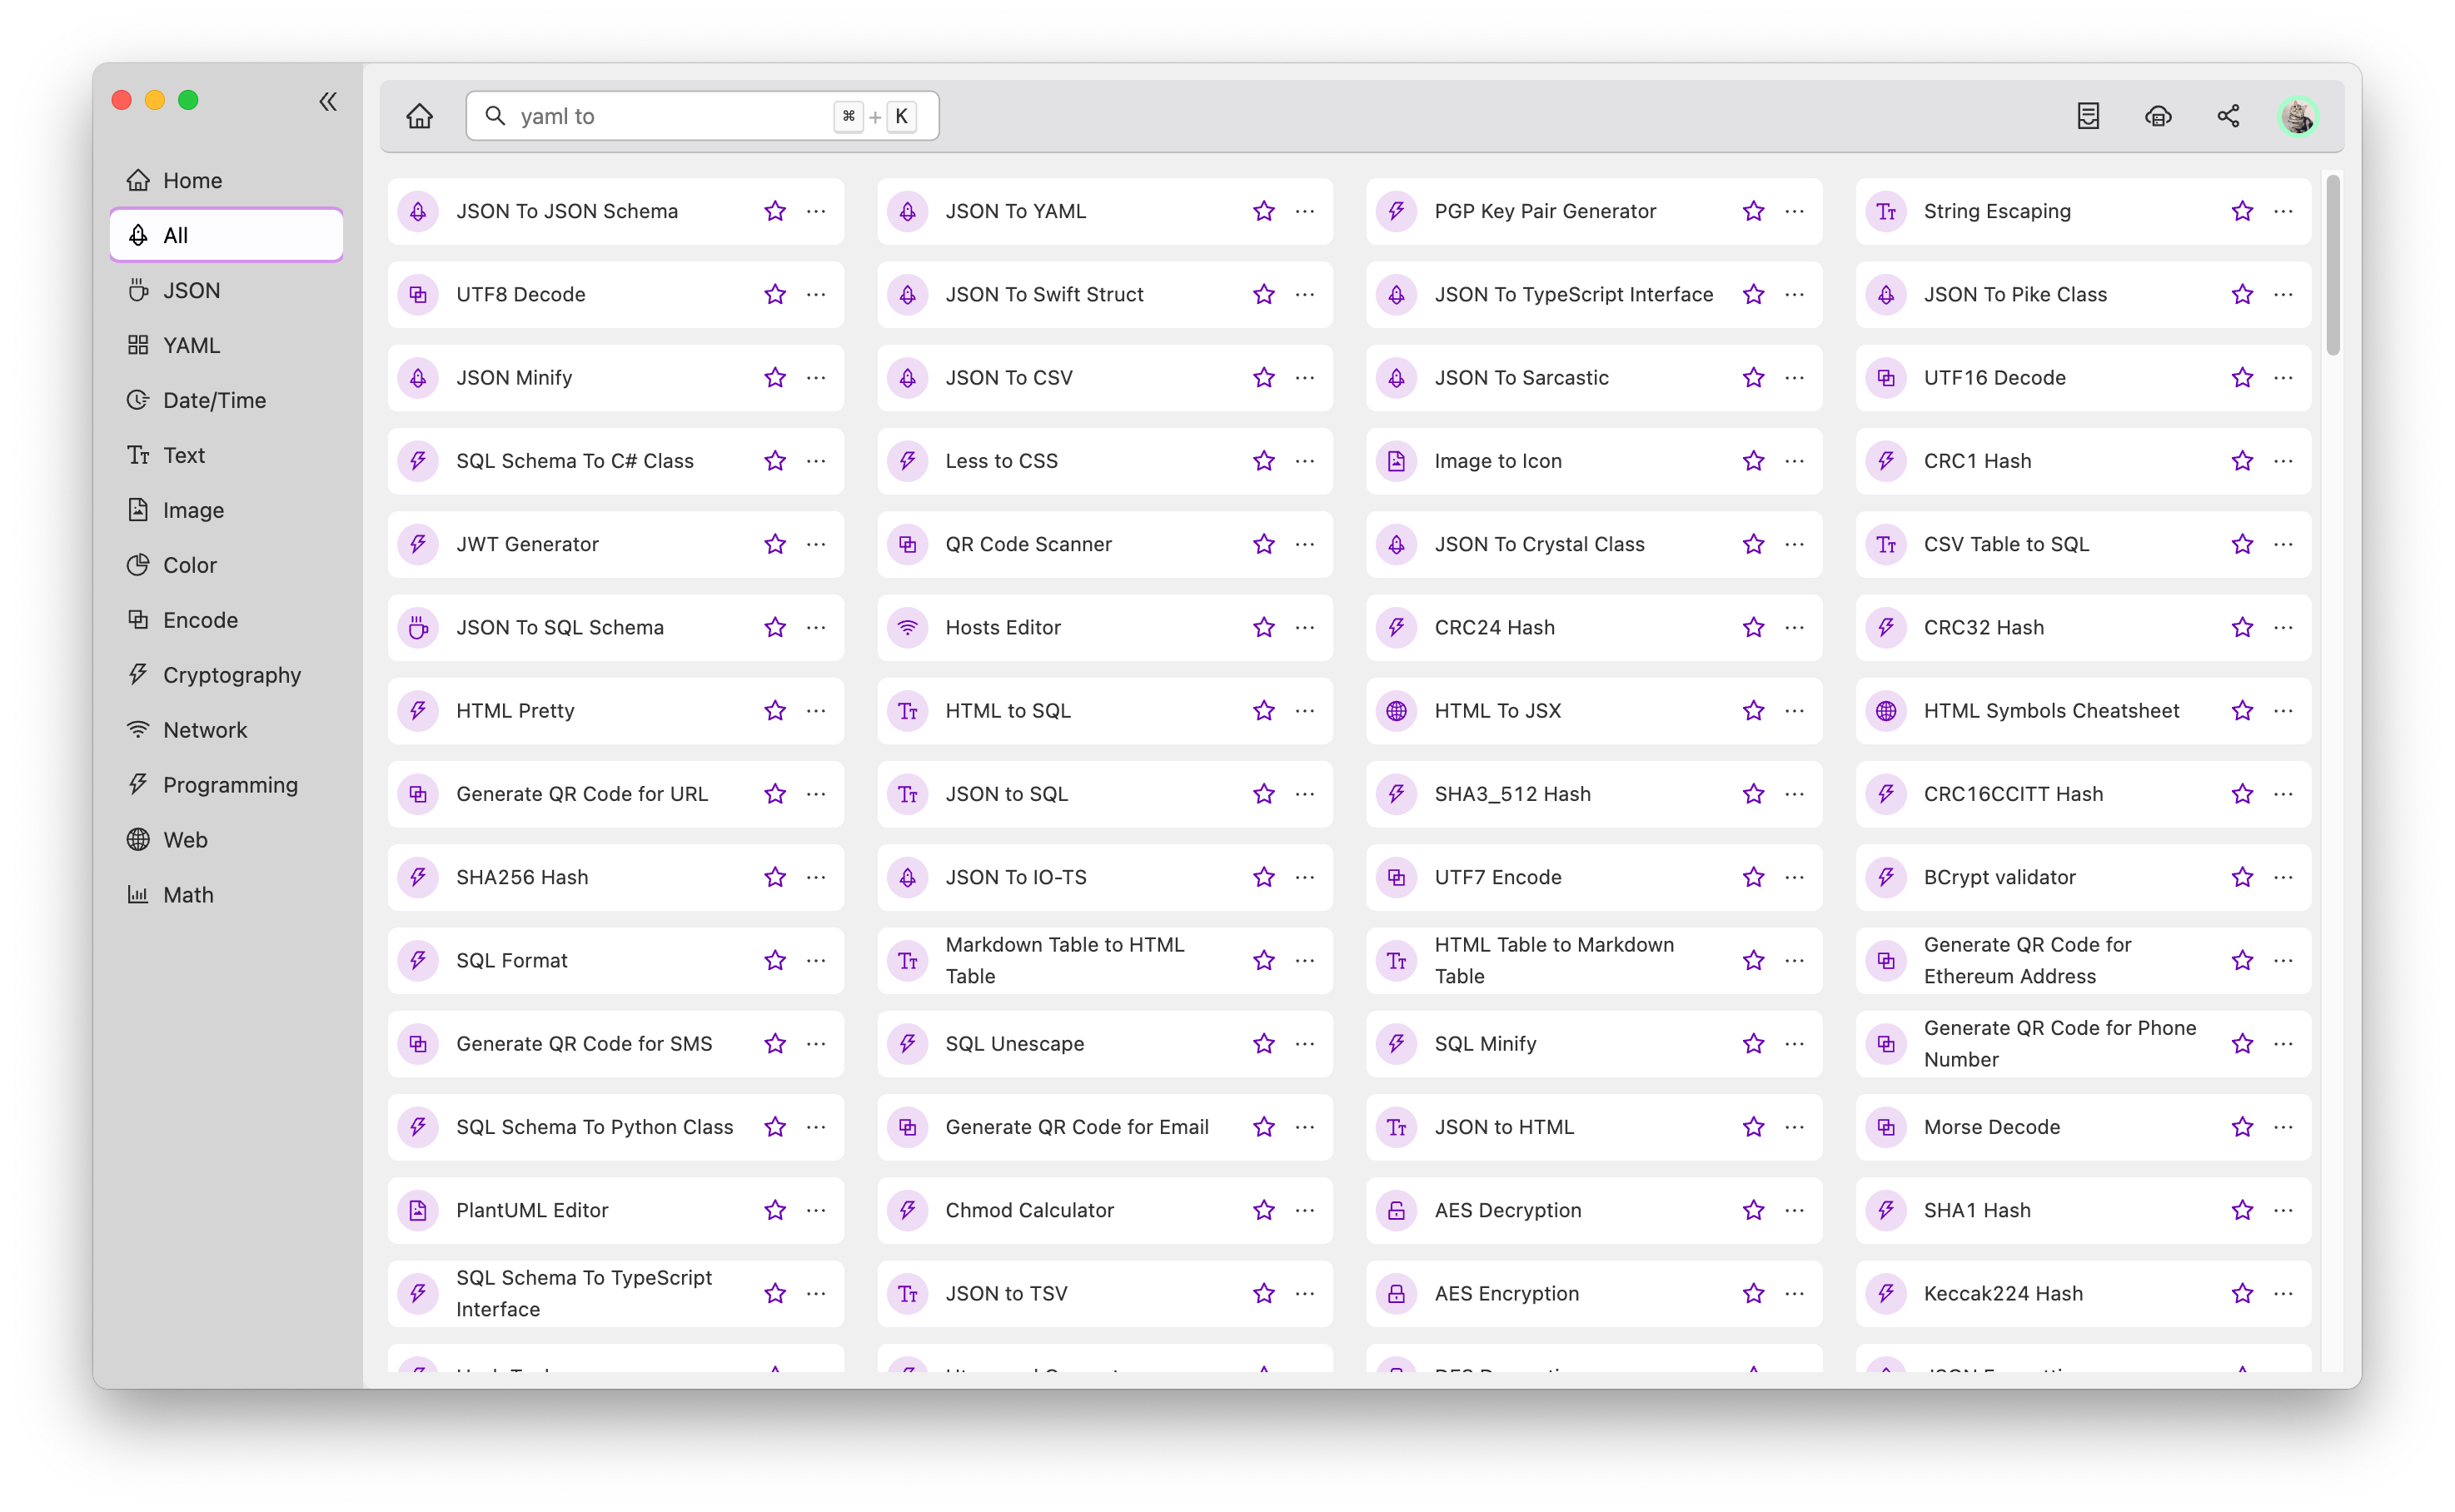Favorite the Hosts Editor tool
Image resolution: width=2455 pixels, height=1512 pixels.
1264,627
